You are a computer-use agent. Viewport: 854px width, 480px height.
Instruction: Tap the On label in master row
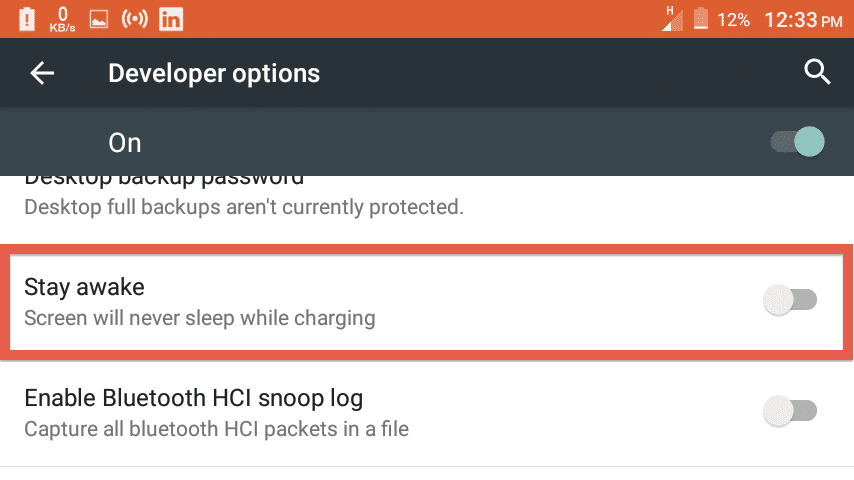tap(125, 143)
